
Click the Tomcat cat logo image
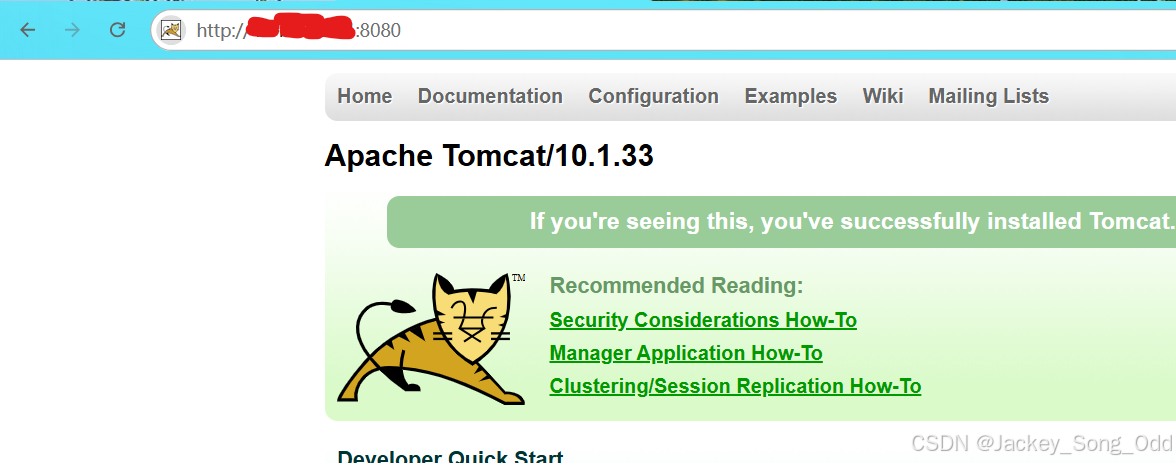[x=431, y=339]
